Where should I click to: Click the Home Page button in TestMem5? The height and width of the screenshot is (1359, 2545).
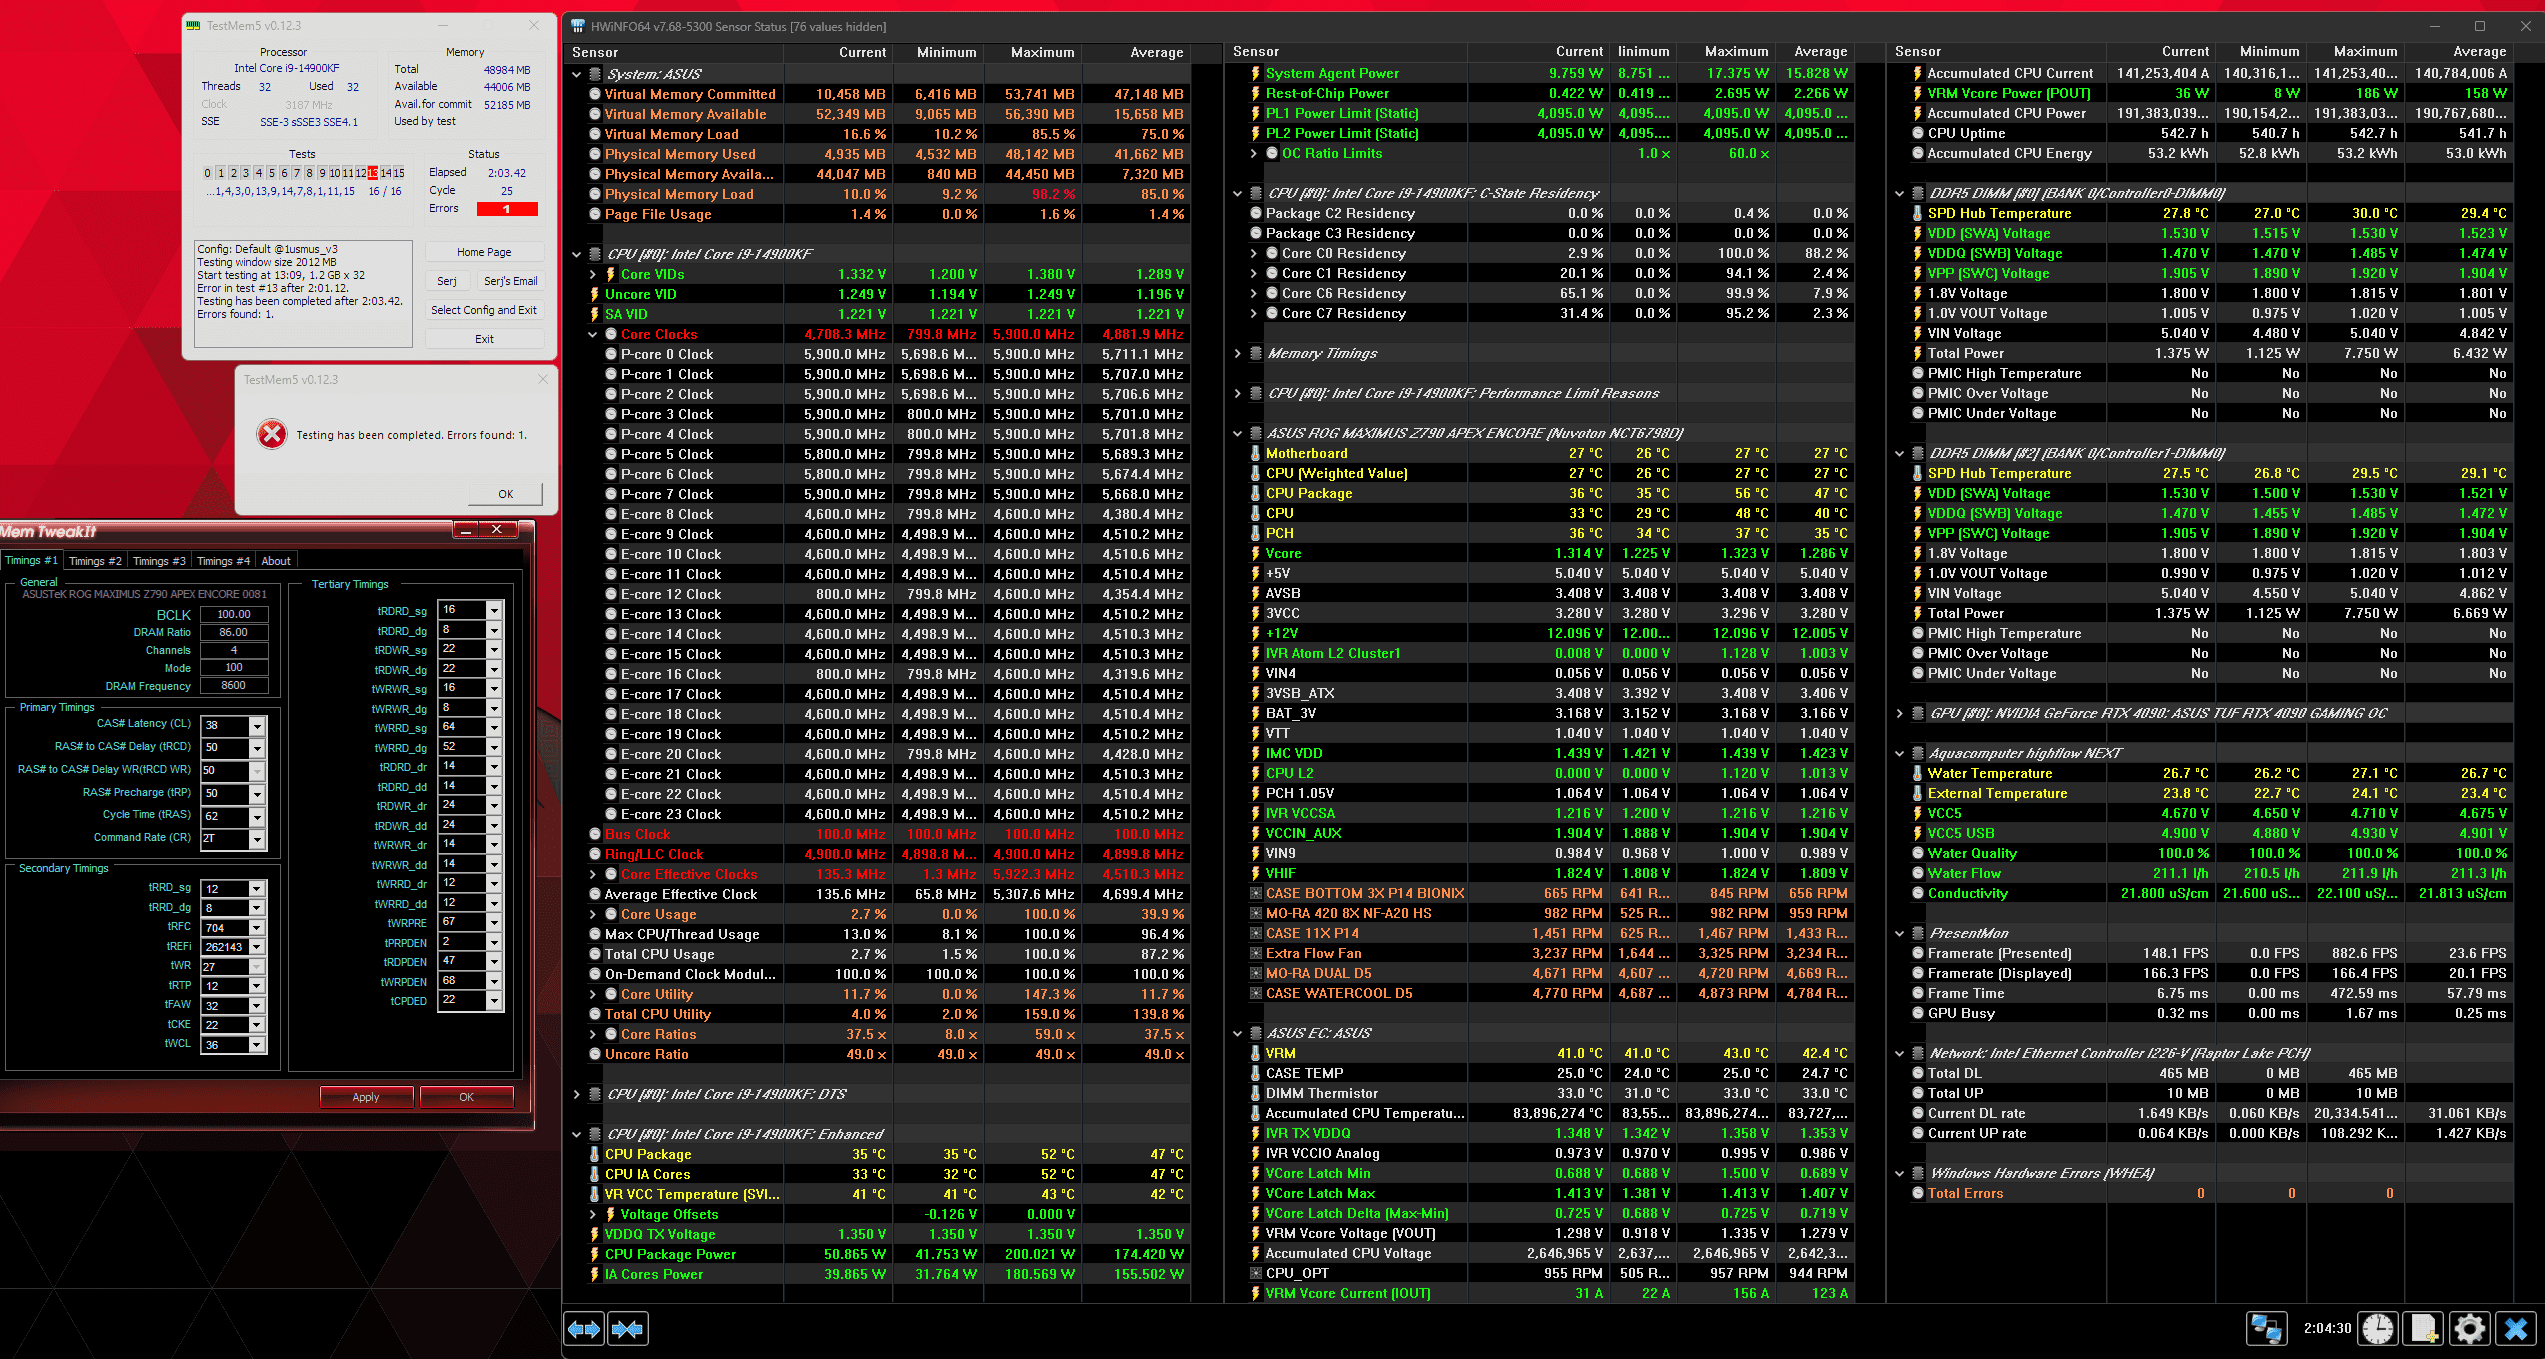tap(484, 252)
